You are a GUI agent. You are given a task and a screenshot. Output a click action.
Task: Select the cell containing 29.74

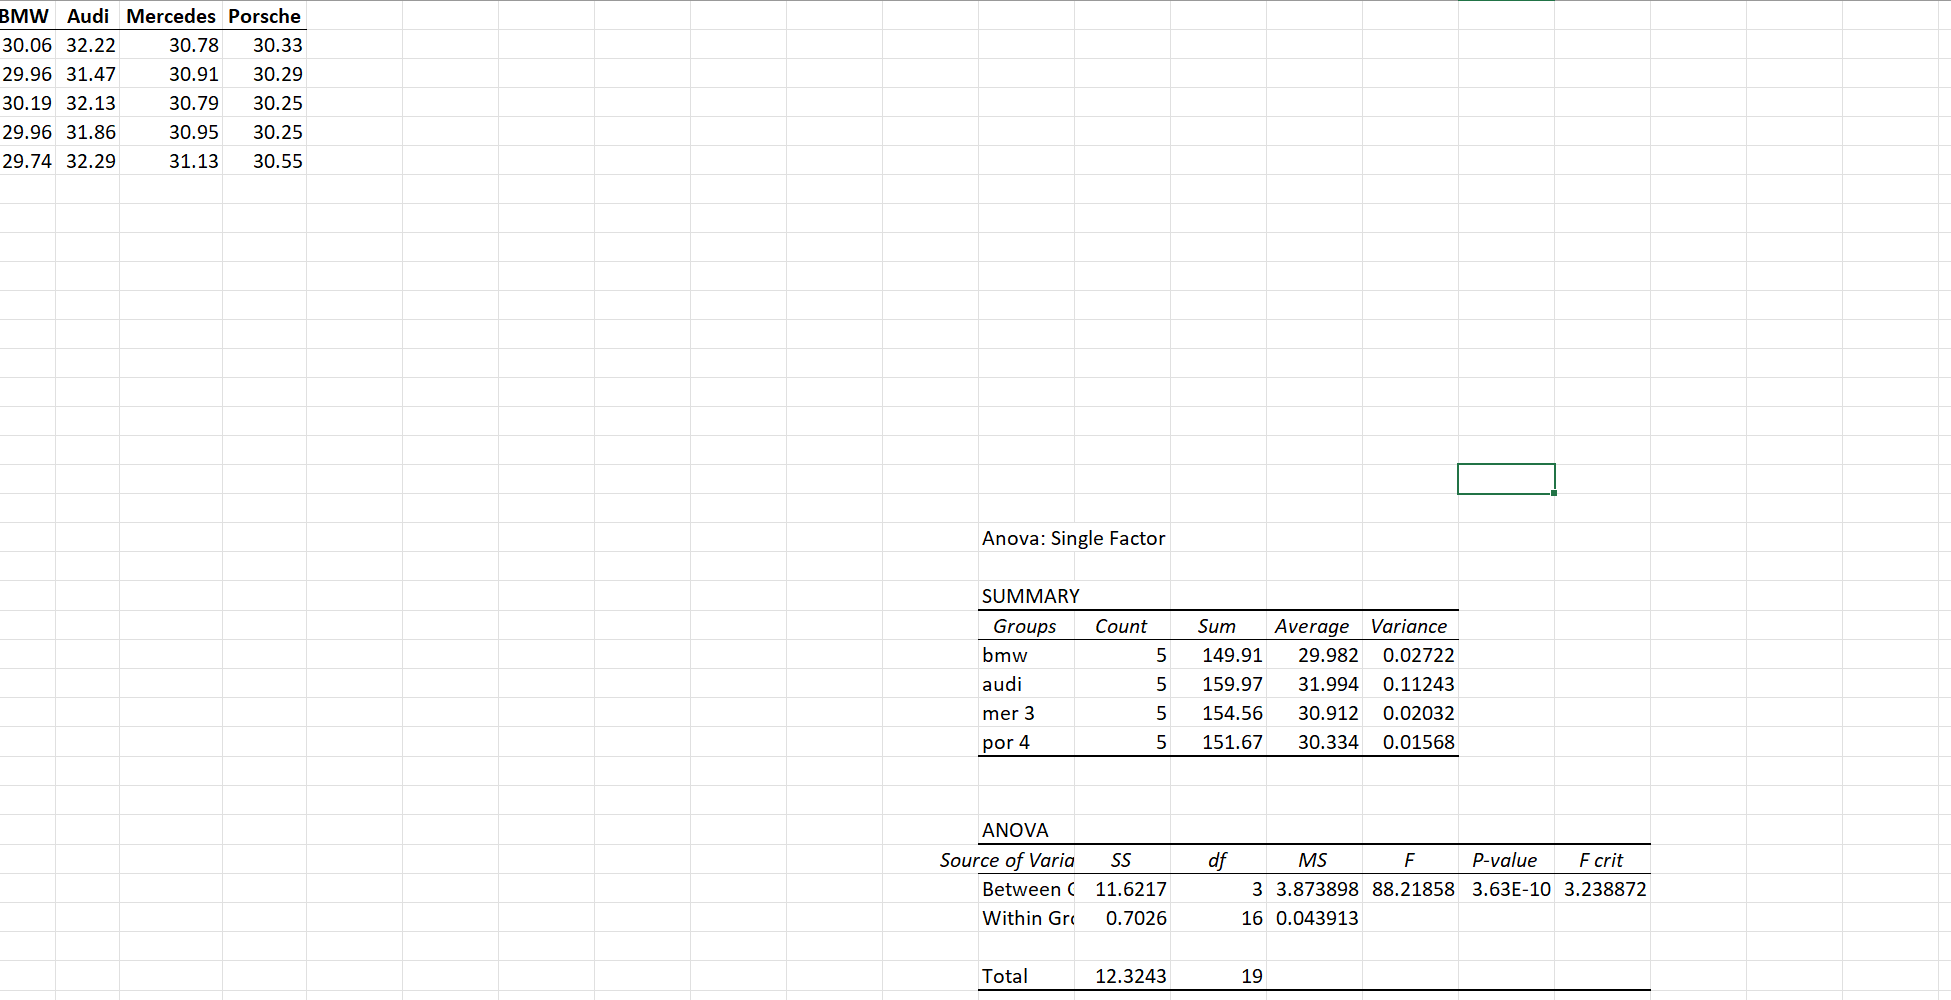(27, 161)
